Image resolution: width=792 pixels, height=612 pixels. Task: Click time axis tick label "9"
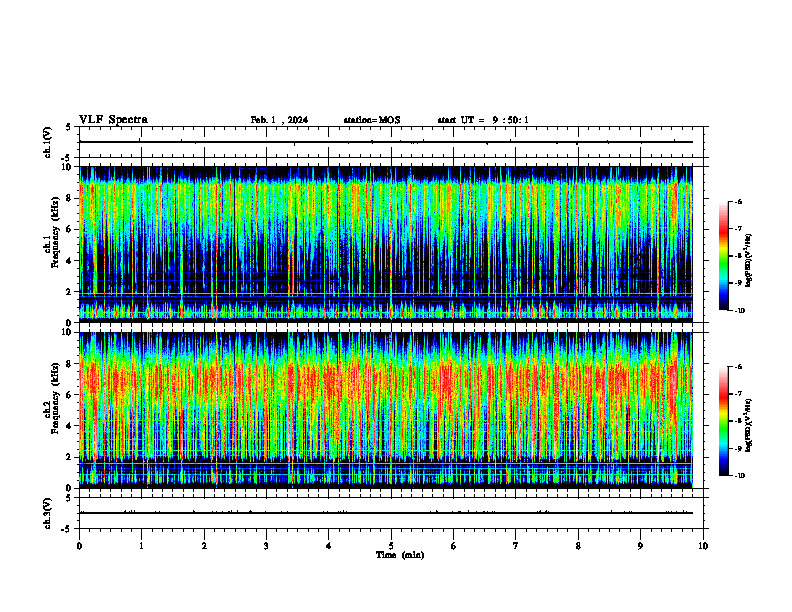click(x=640, y=546)
